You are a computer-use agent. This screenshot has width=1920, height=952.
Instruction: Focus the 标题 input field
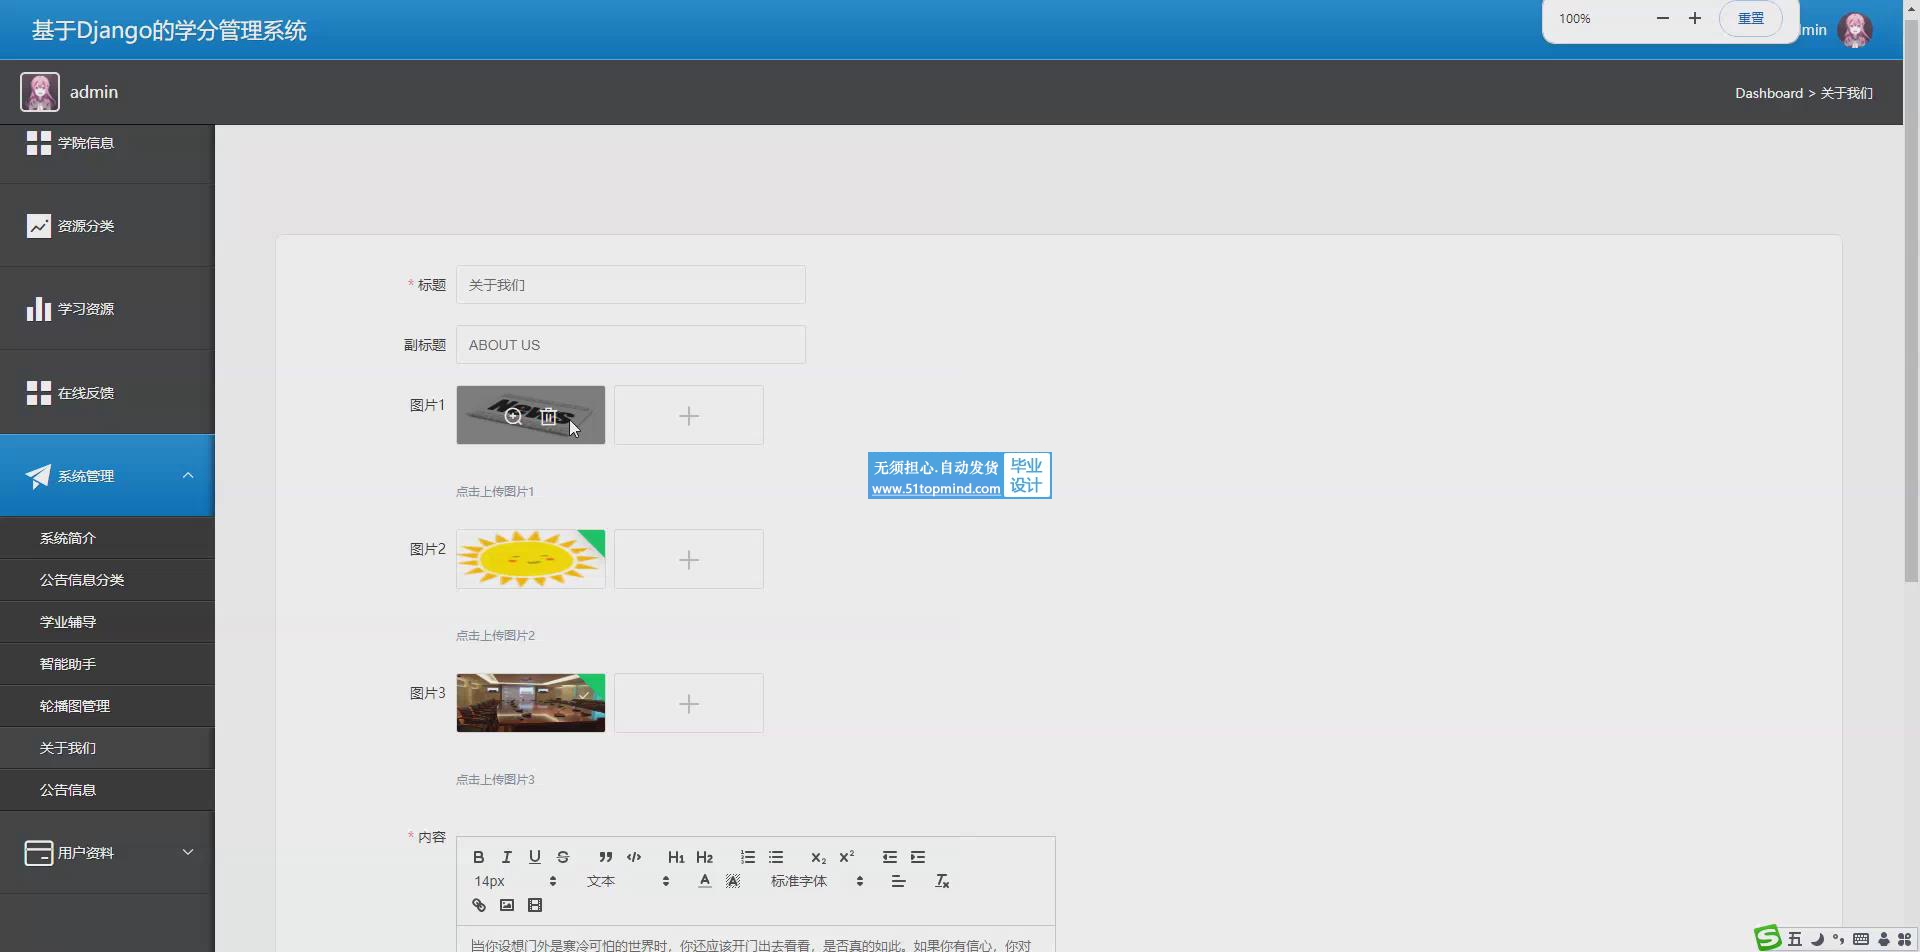[x=631, y=285]
